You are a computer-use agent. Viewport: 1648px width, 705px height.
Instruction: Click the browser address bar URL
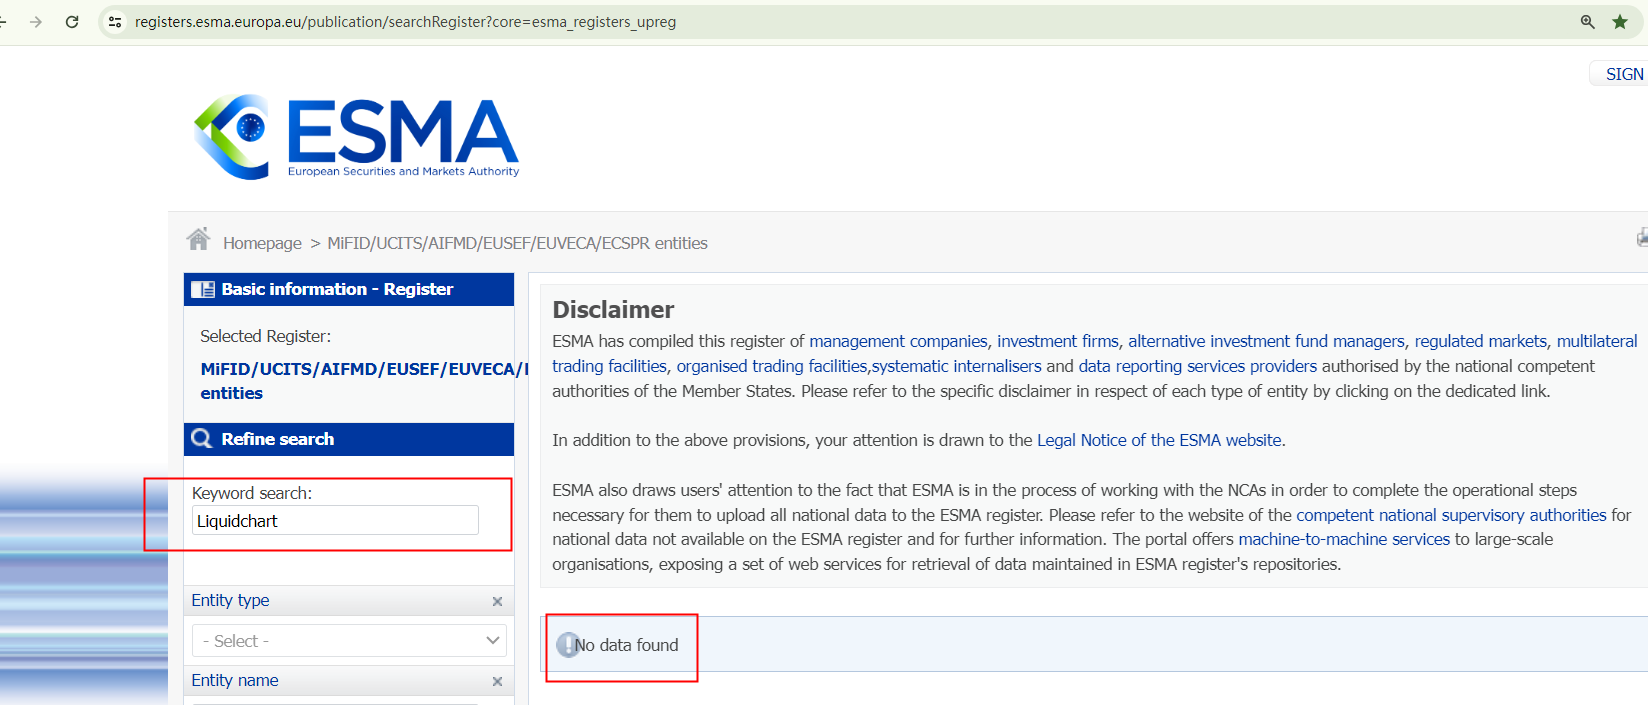click(x=405, y=22)
